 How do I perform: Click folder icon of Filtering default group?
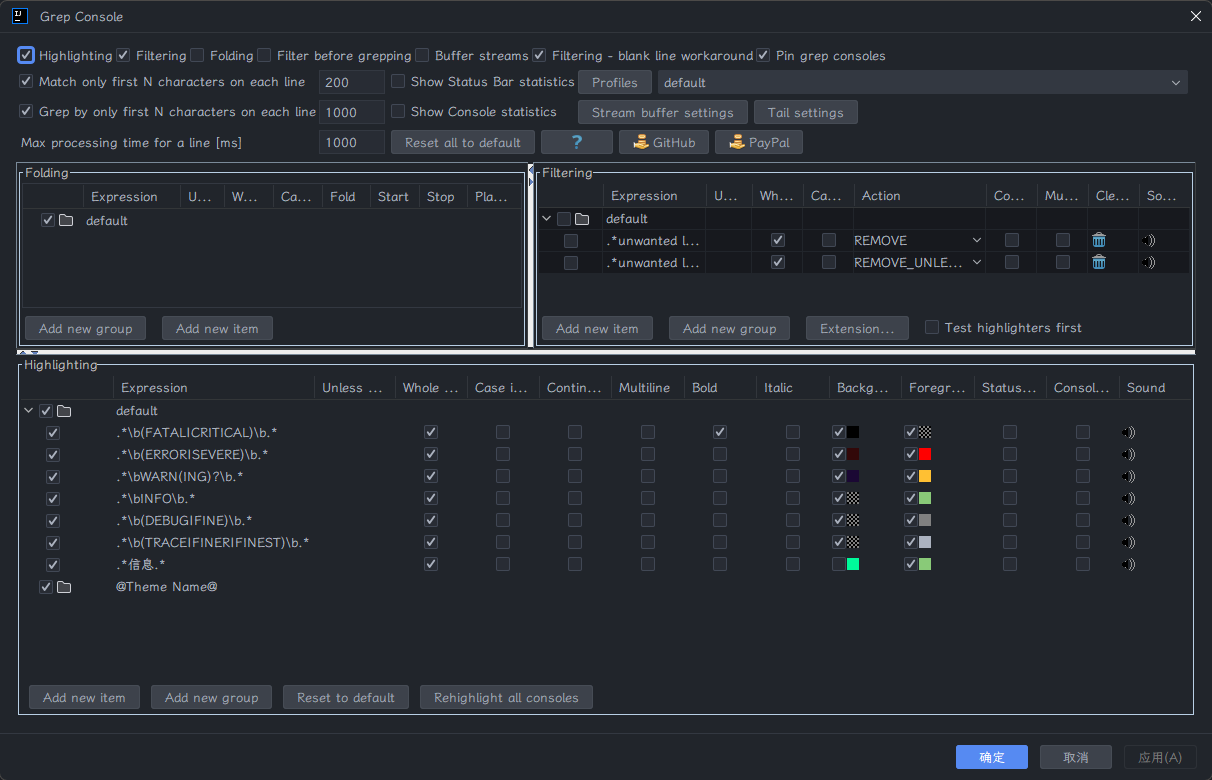(582, 219)
